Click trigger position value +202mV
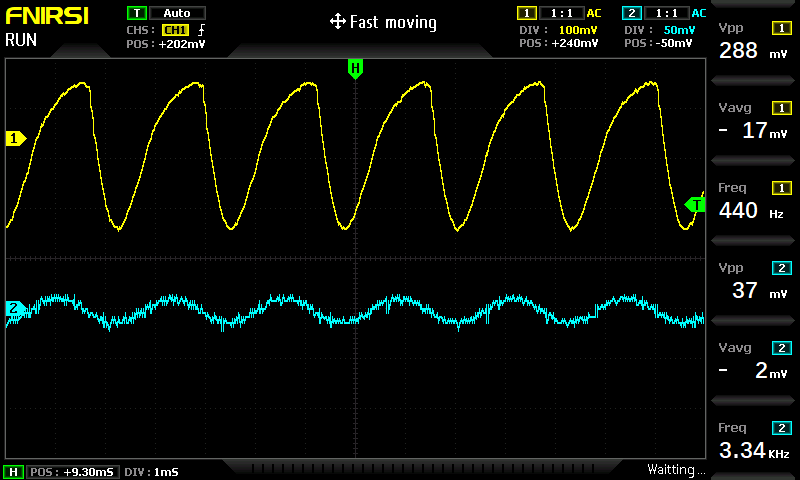This screenshot has height=480, width=800. (182, 44)
